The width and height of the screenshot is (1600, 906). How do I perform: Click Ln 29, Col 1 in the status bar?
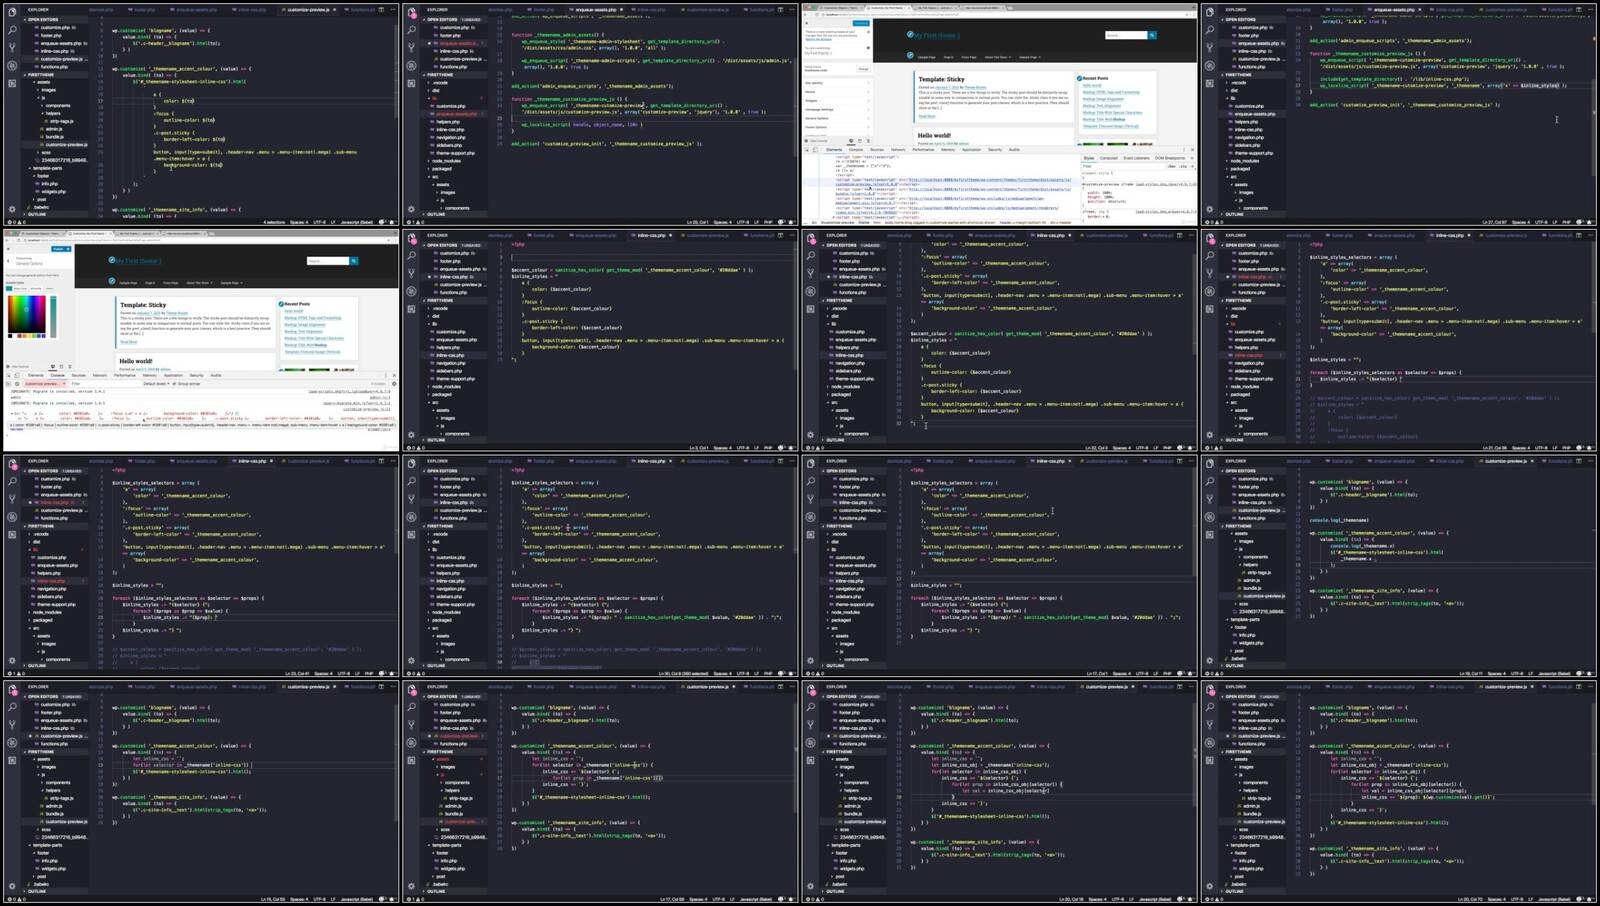(x=698, y=222)
